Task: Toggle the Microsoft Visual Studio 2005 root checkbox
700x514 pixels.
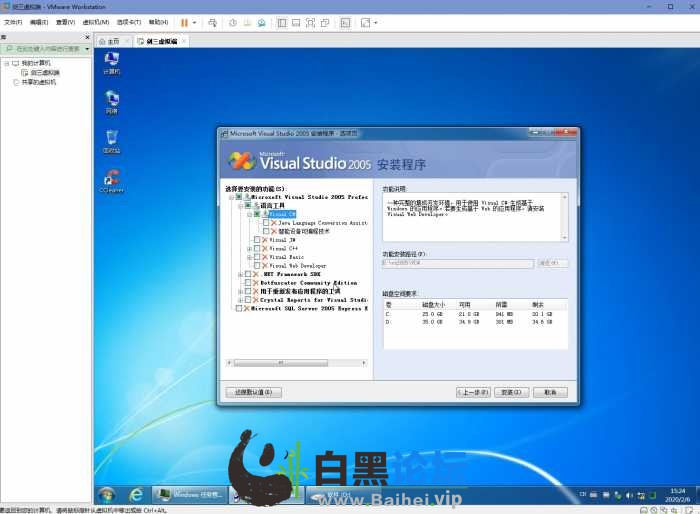Action: [239, 197]
